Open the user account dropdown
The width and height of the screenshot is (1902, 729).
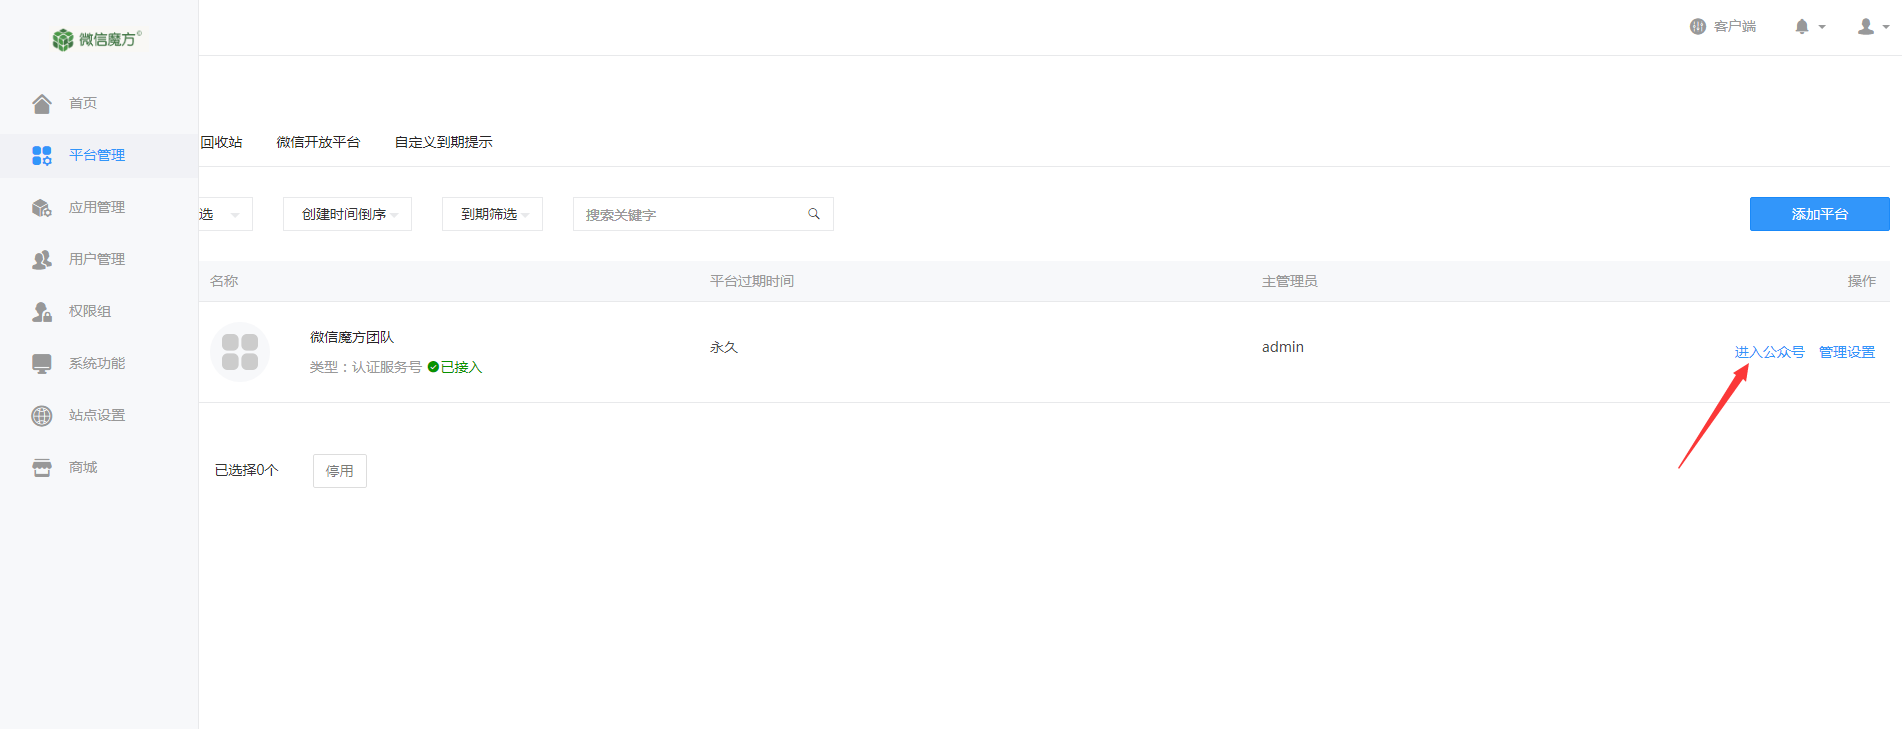1872,27
